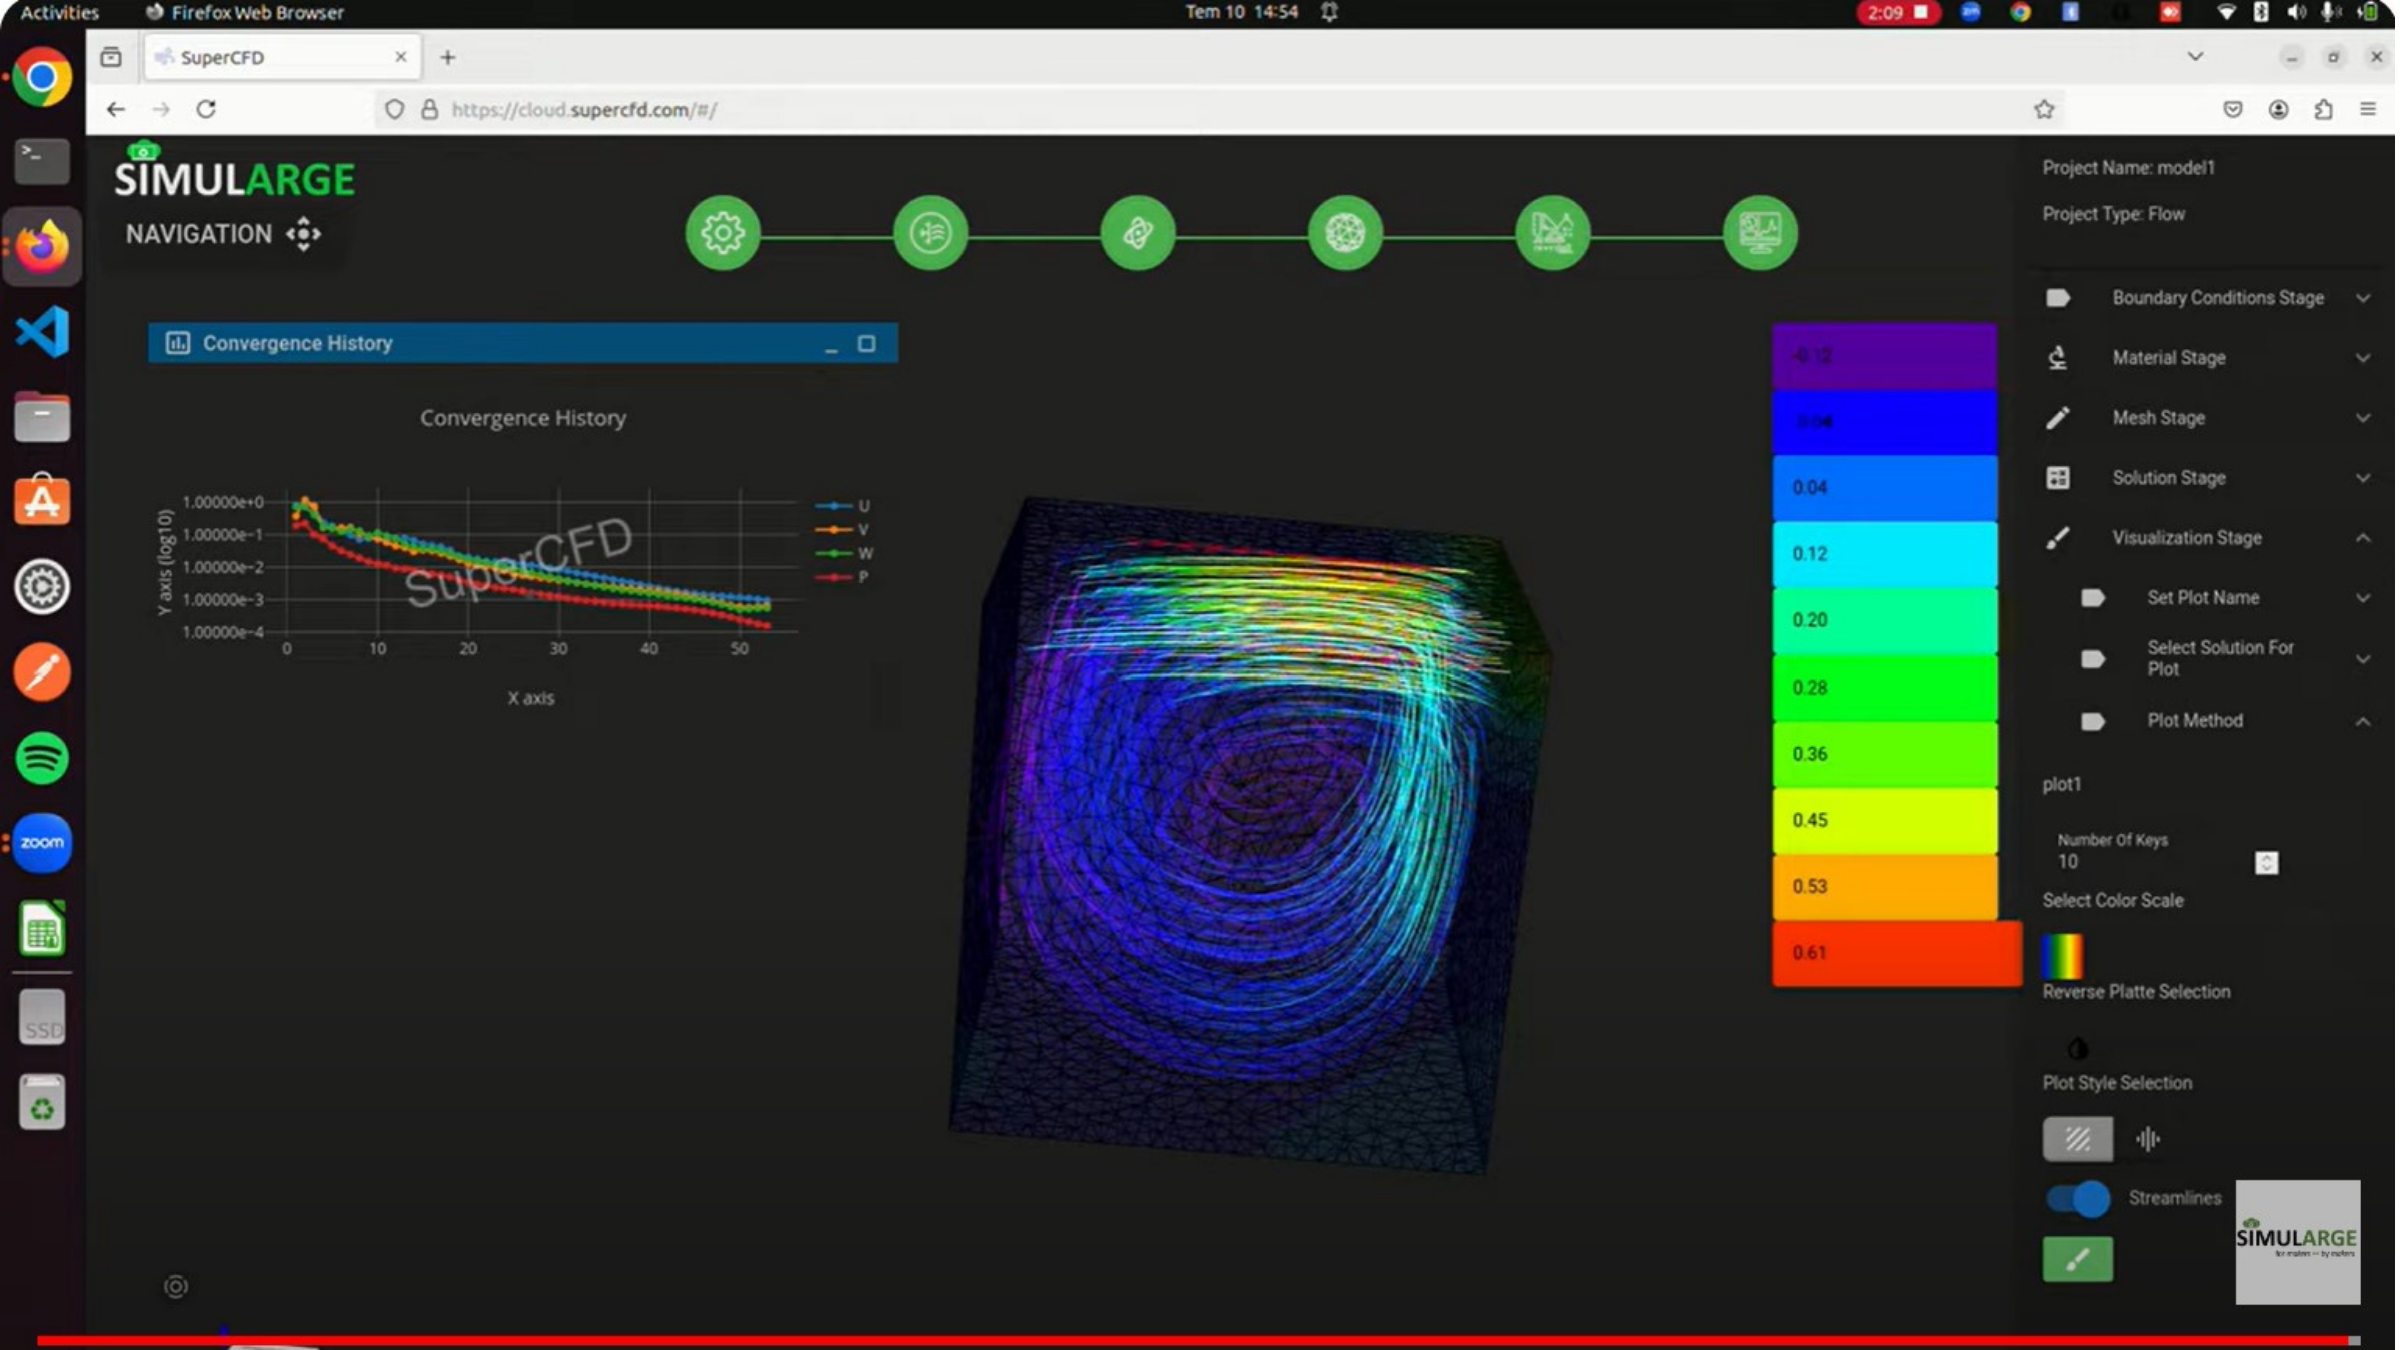Select the Mesh sphere stage icon
Image resolution: width=2400 pixels, height=1350 pixels.
(x=1345, y=232)
